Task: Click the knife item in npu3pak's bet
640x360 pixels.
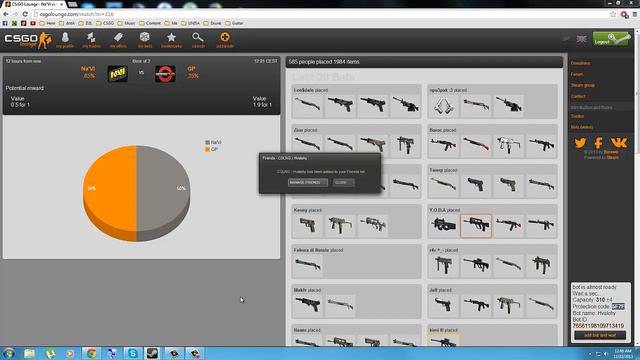Action: (443, 105)
